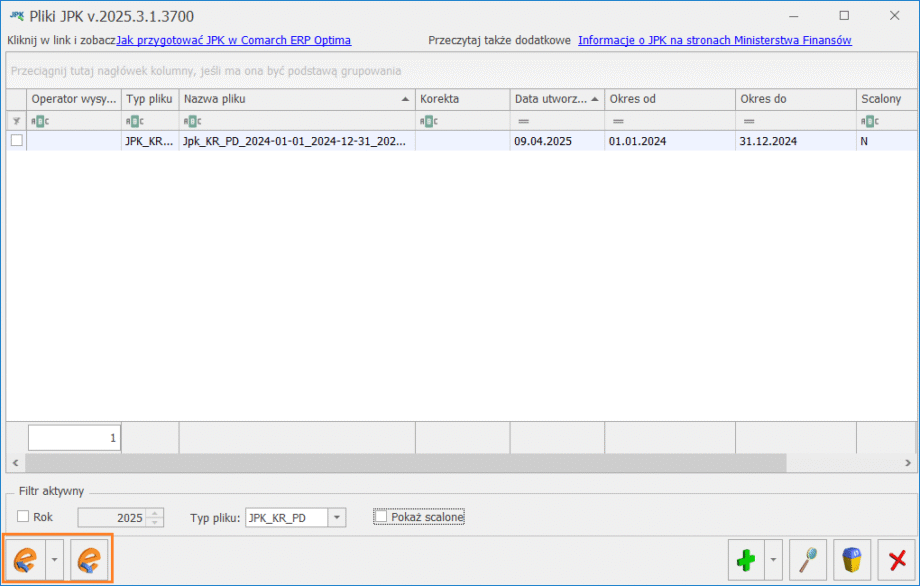The height and width of the screenshot is (586, 920).
Task: Open Informacje o JPK na stronach Ministerstwa Finansów link
Action: [x=715, y=40]
